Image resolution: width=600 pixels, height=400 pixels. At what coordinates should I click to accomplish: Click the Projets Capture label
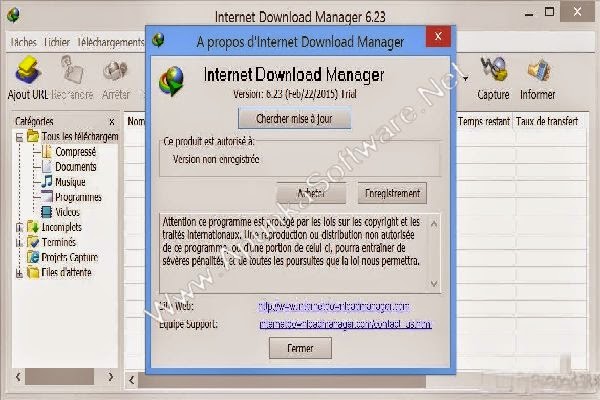pyautogui.click(x=70, y=257)
